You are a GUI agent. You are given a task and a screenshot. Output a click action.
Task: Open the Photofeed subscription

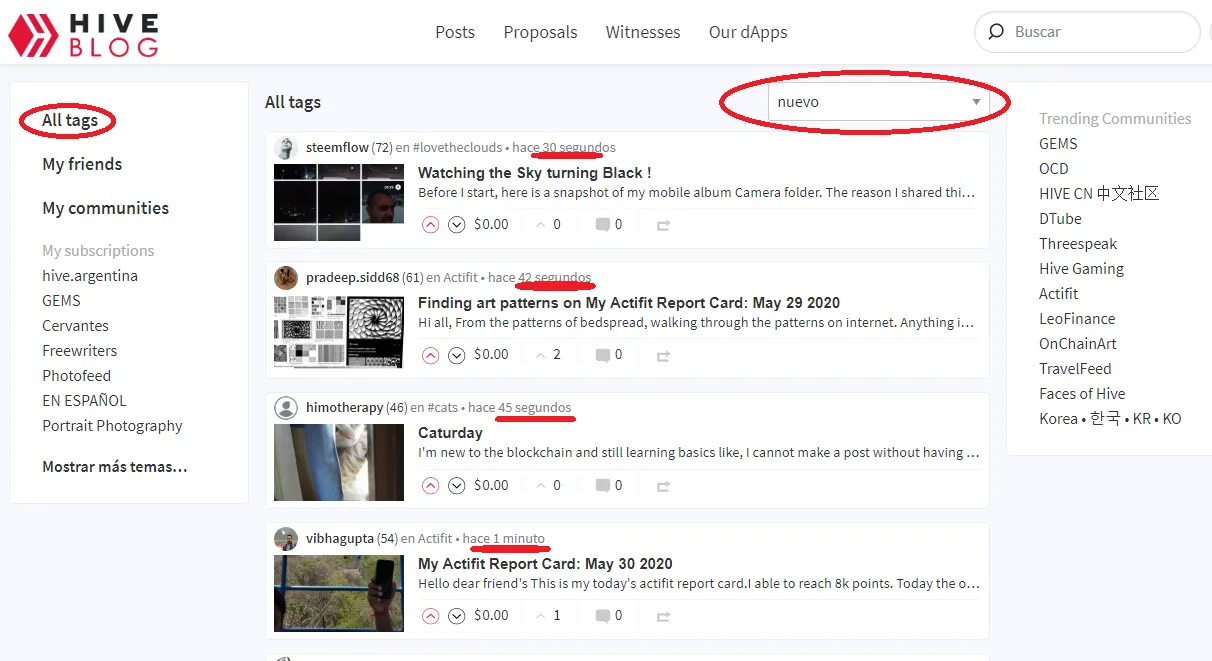tap(76, 376)
